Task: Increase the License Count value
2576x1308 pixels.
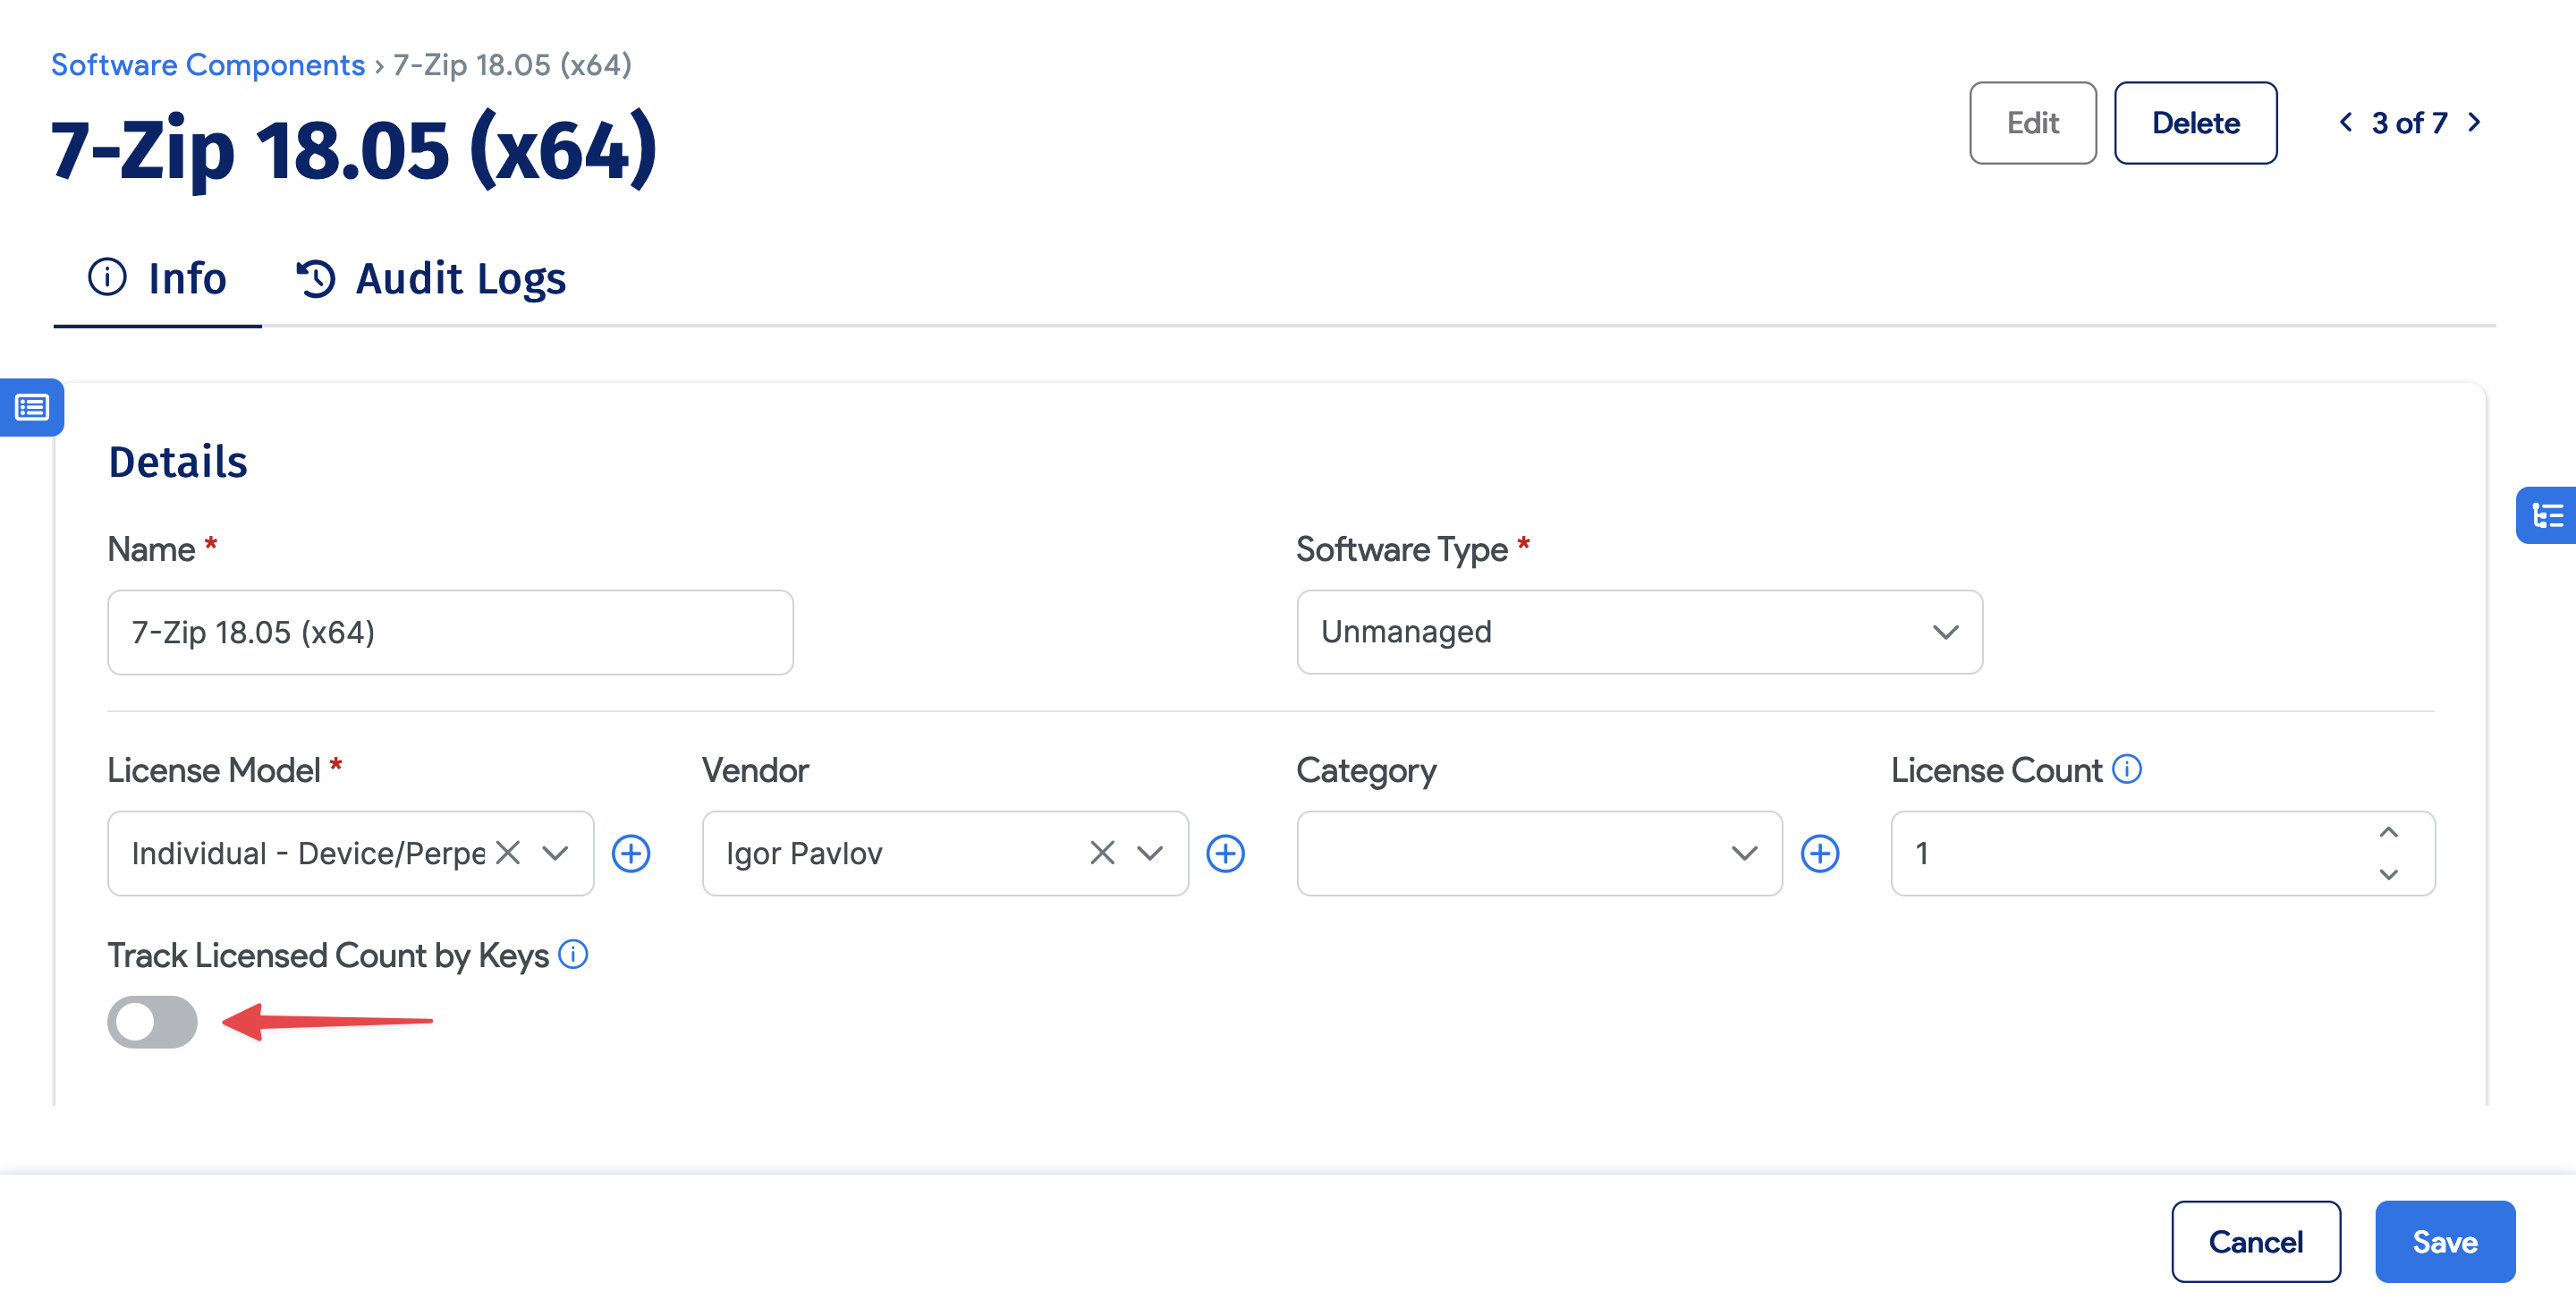Action: 2389,832
